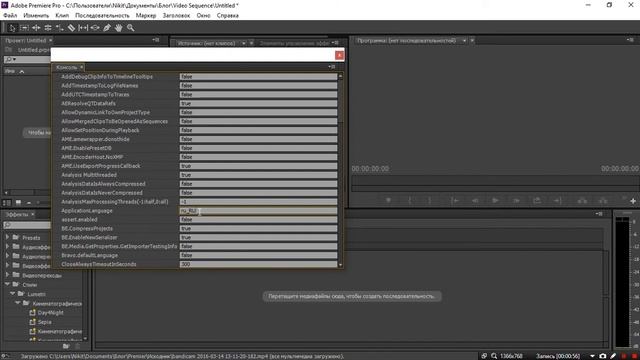640x360 pixels.
Task: Click Mark In bracket button
Action: [x=410, y=200]
